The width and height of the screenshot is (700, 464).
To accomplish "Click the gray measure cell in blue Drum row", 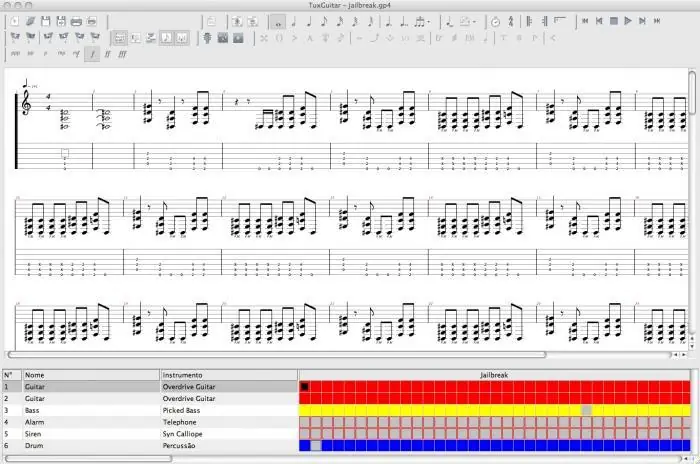I will click(316, 445).
